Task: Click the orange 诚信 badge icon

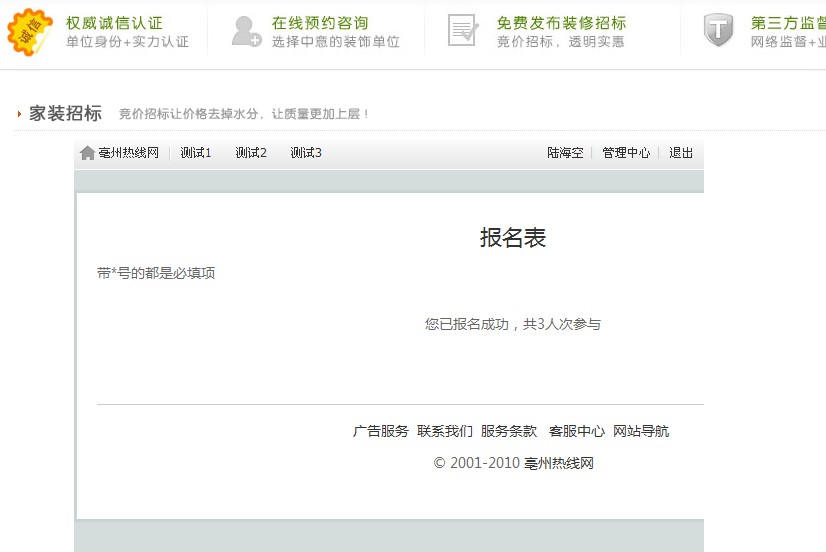Action: click(x=30, y=33)
